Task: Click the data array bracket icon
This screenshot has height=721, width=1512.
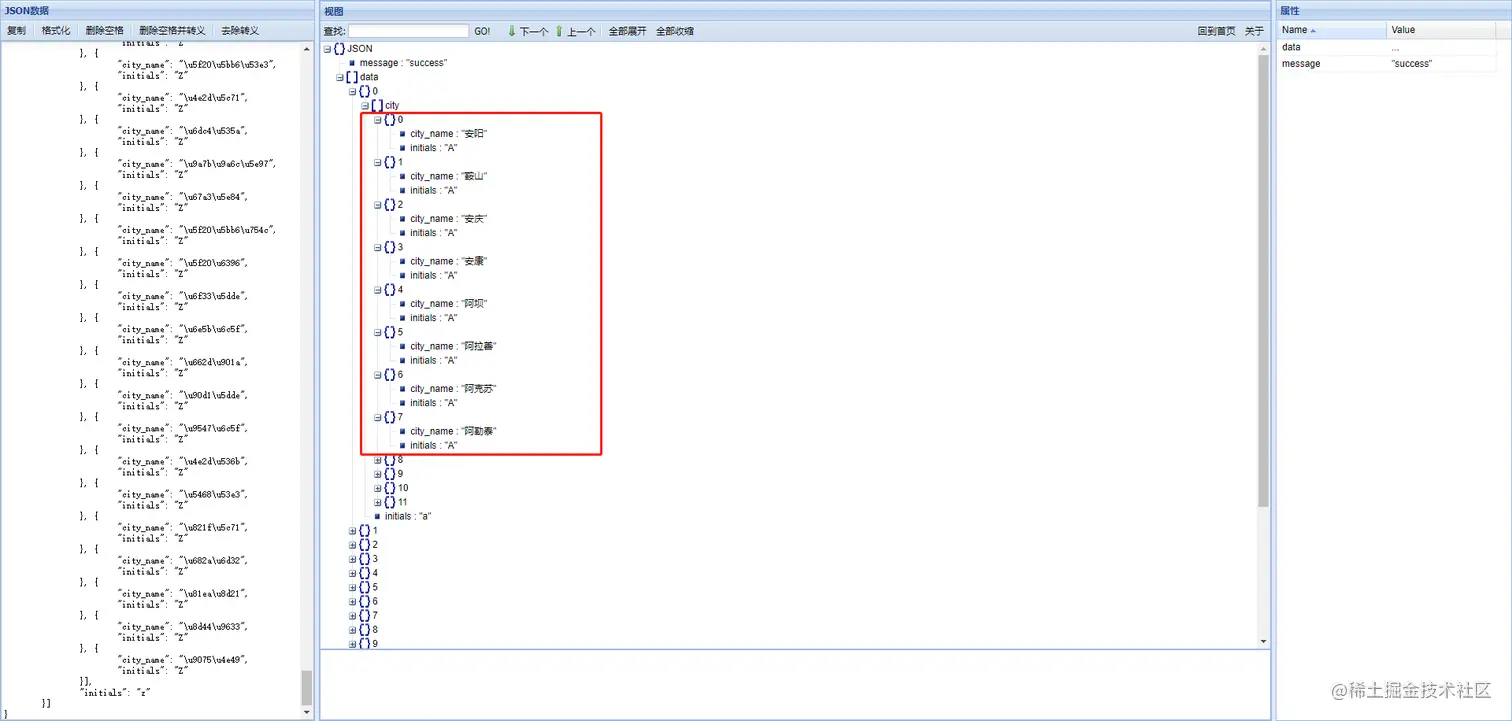Action: click(x=352, y=77)
